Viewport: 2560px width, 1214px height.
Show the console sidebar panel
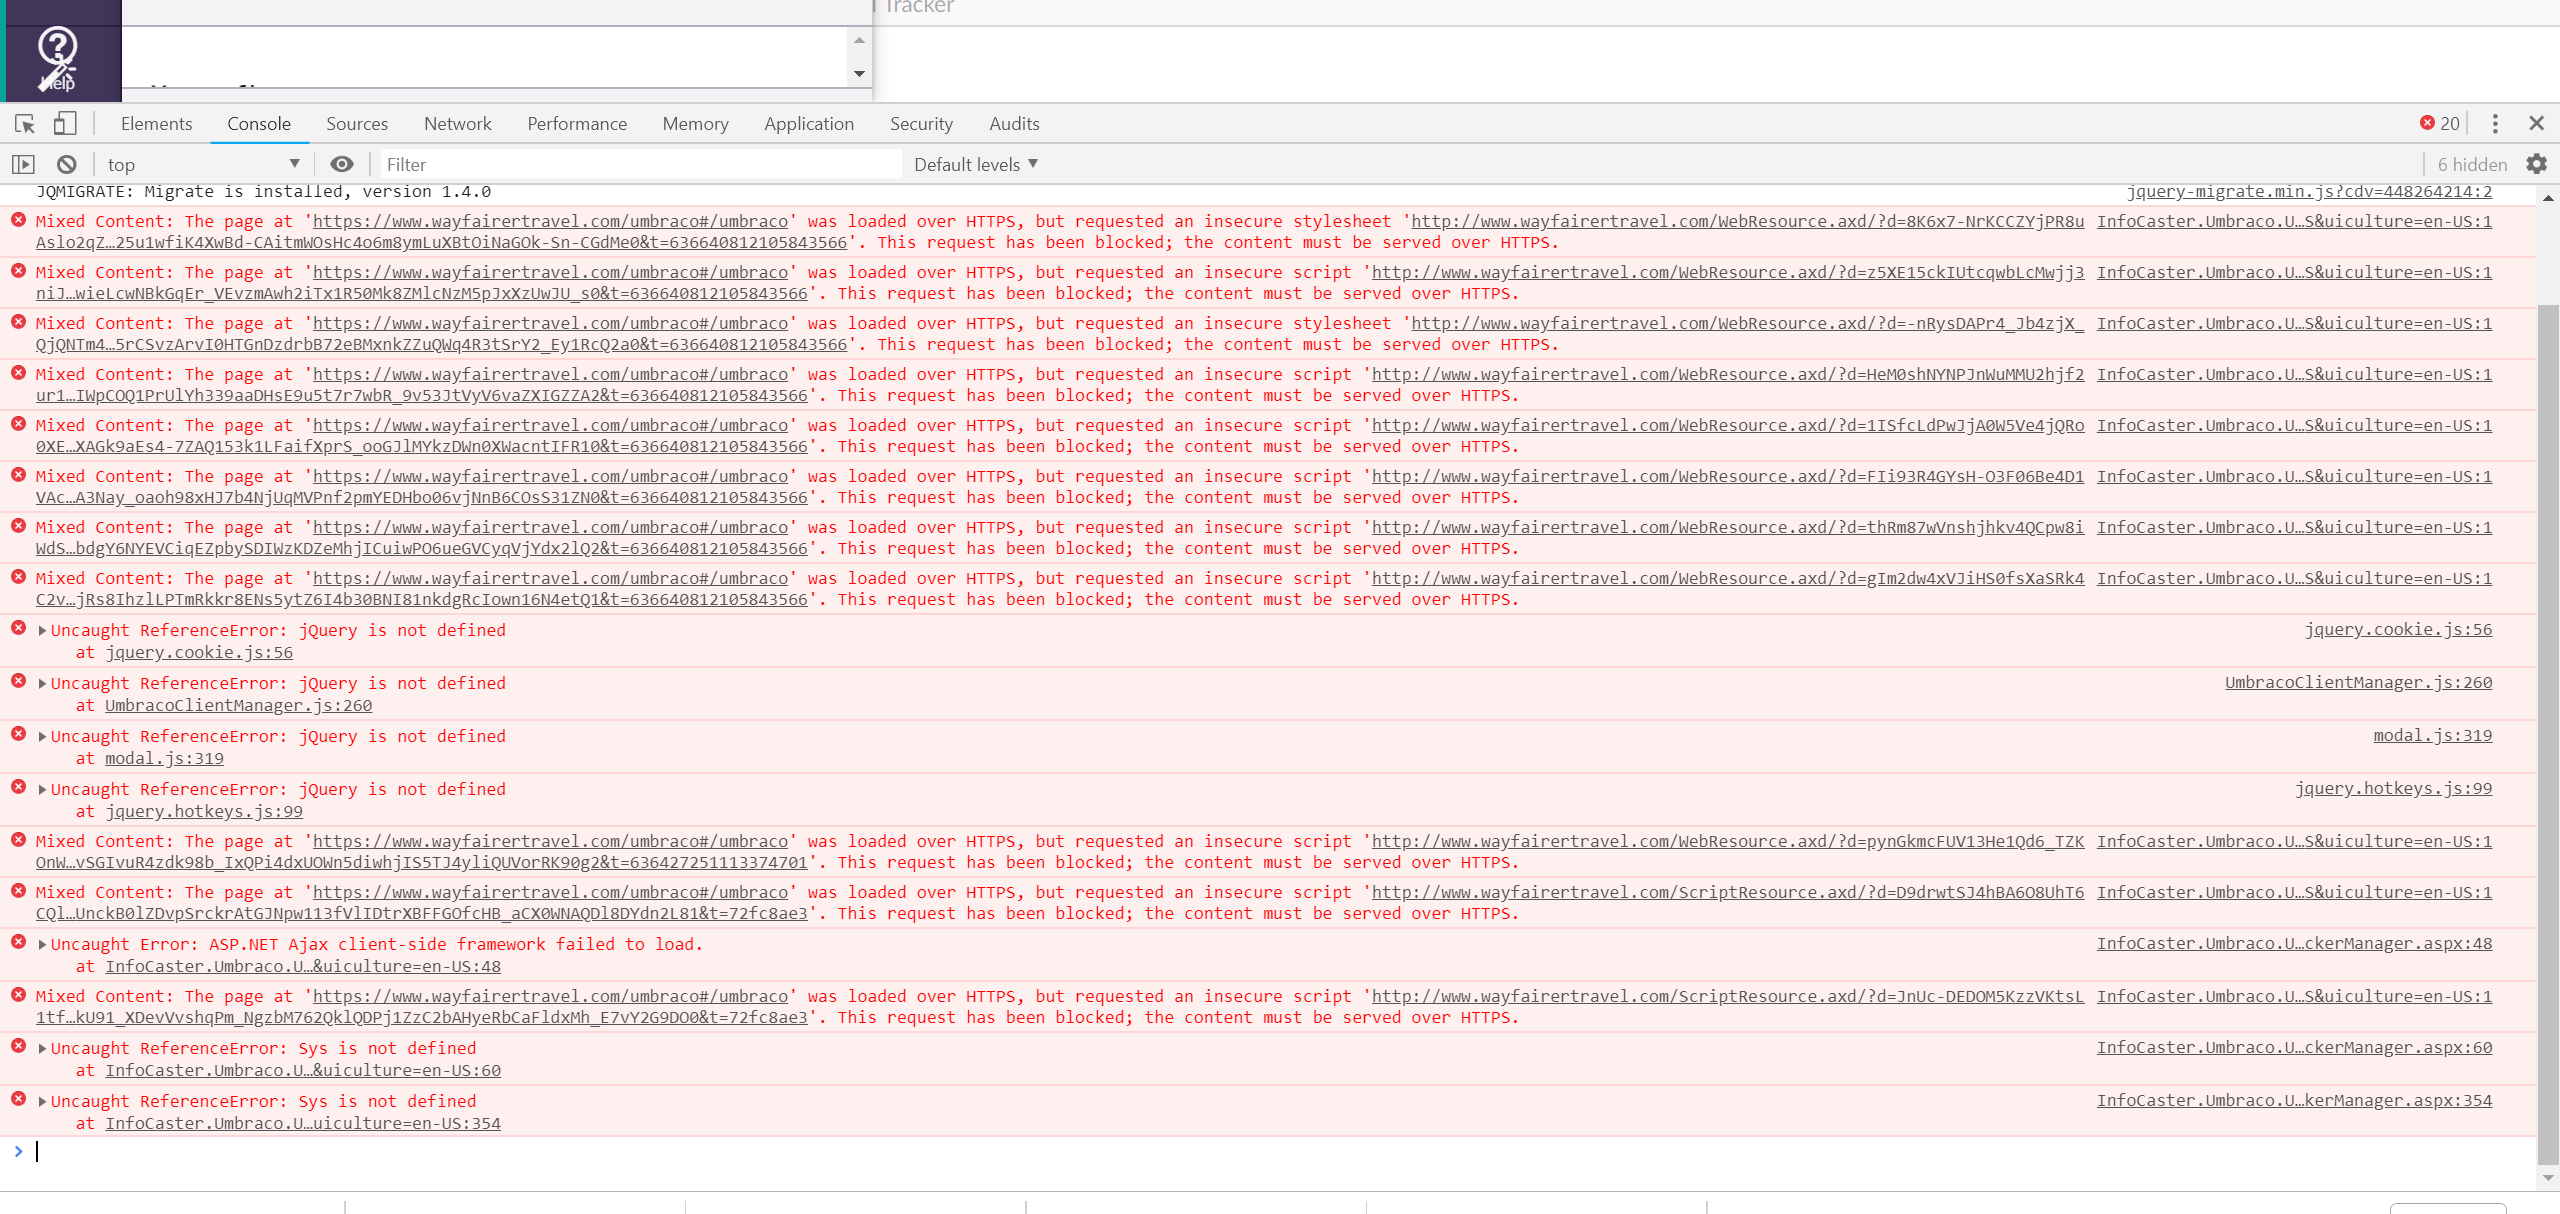[23, 164]
